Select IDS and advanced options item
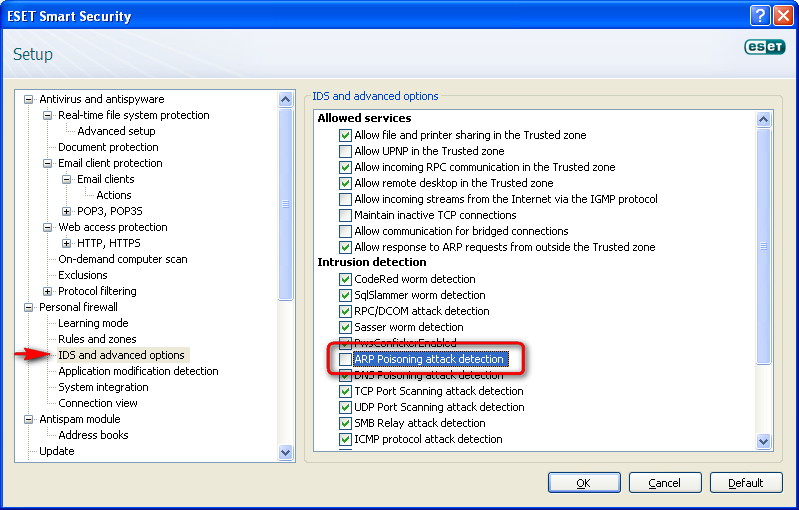 point(121,355)
